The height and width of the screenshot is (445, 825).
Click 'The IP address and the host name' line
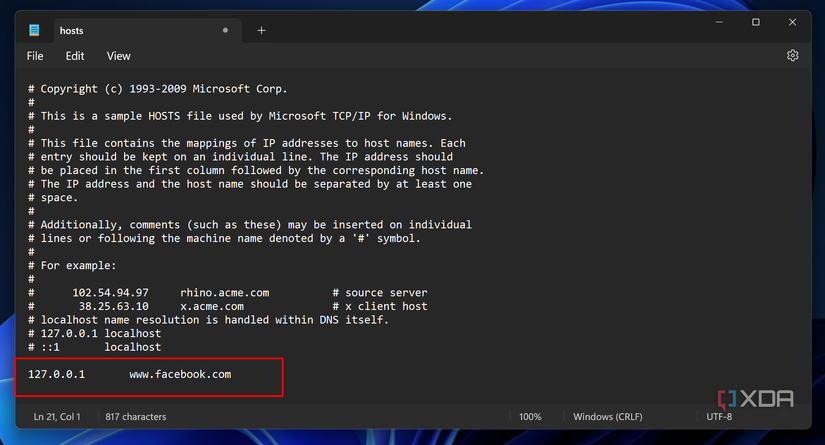pyautogui.click(x=250, y=184)
